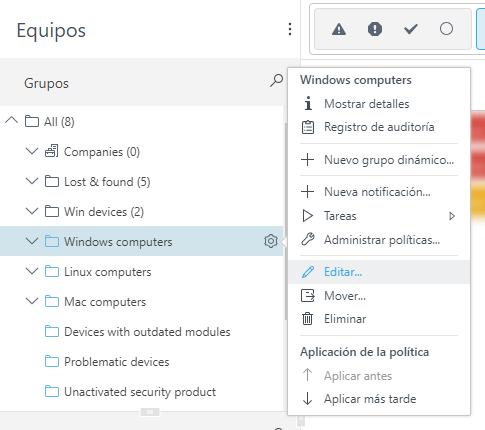The width and height of the screenshot is (485, 430).
Task: Expand the Lost & found (5) group
Action: (32, 181)
